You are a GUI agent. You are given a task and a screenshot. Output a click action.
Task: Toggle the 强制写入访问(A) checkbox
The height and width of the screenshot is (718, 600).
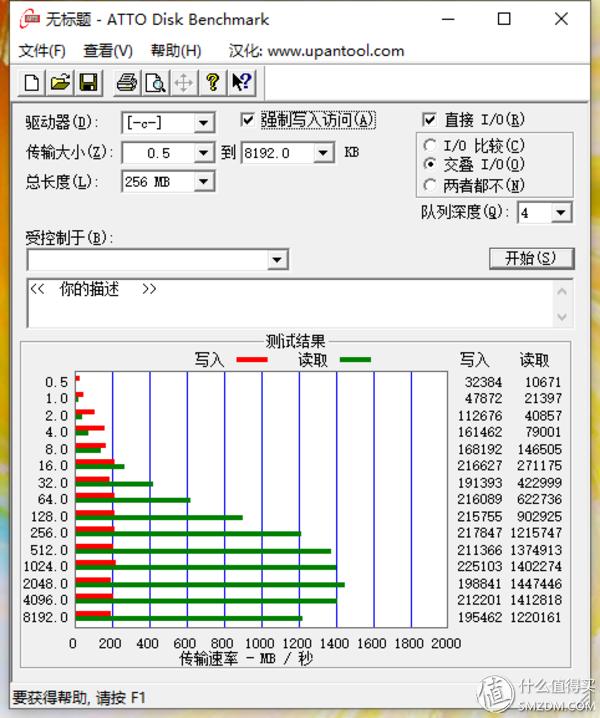(x=247, y=120)
